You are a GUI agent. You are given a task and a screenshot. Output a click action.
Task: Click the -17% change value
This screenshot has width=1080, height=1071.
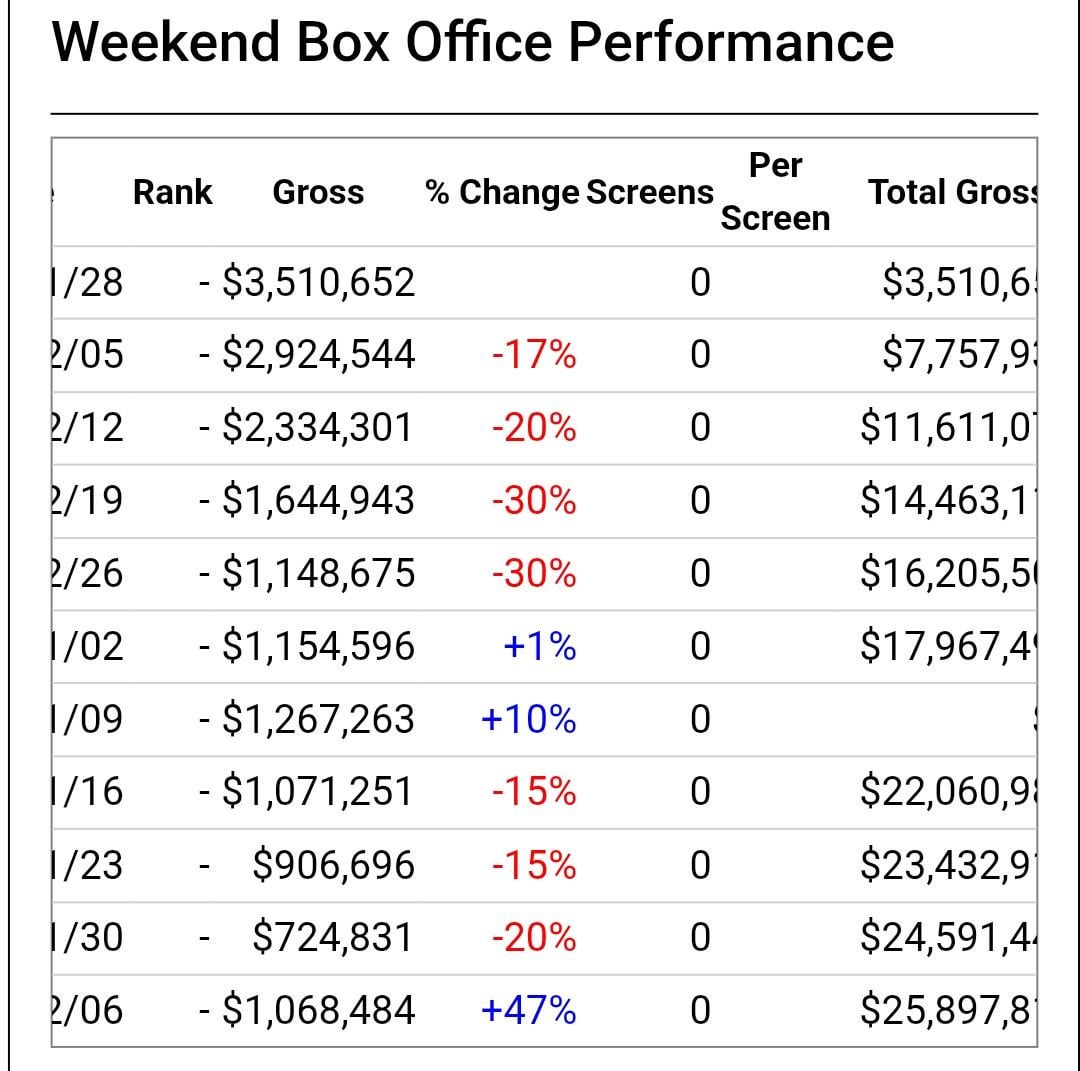[534, 355]
